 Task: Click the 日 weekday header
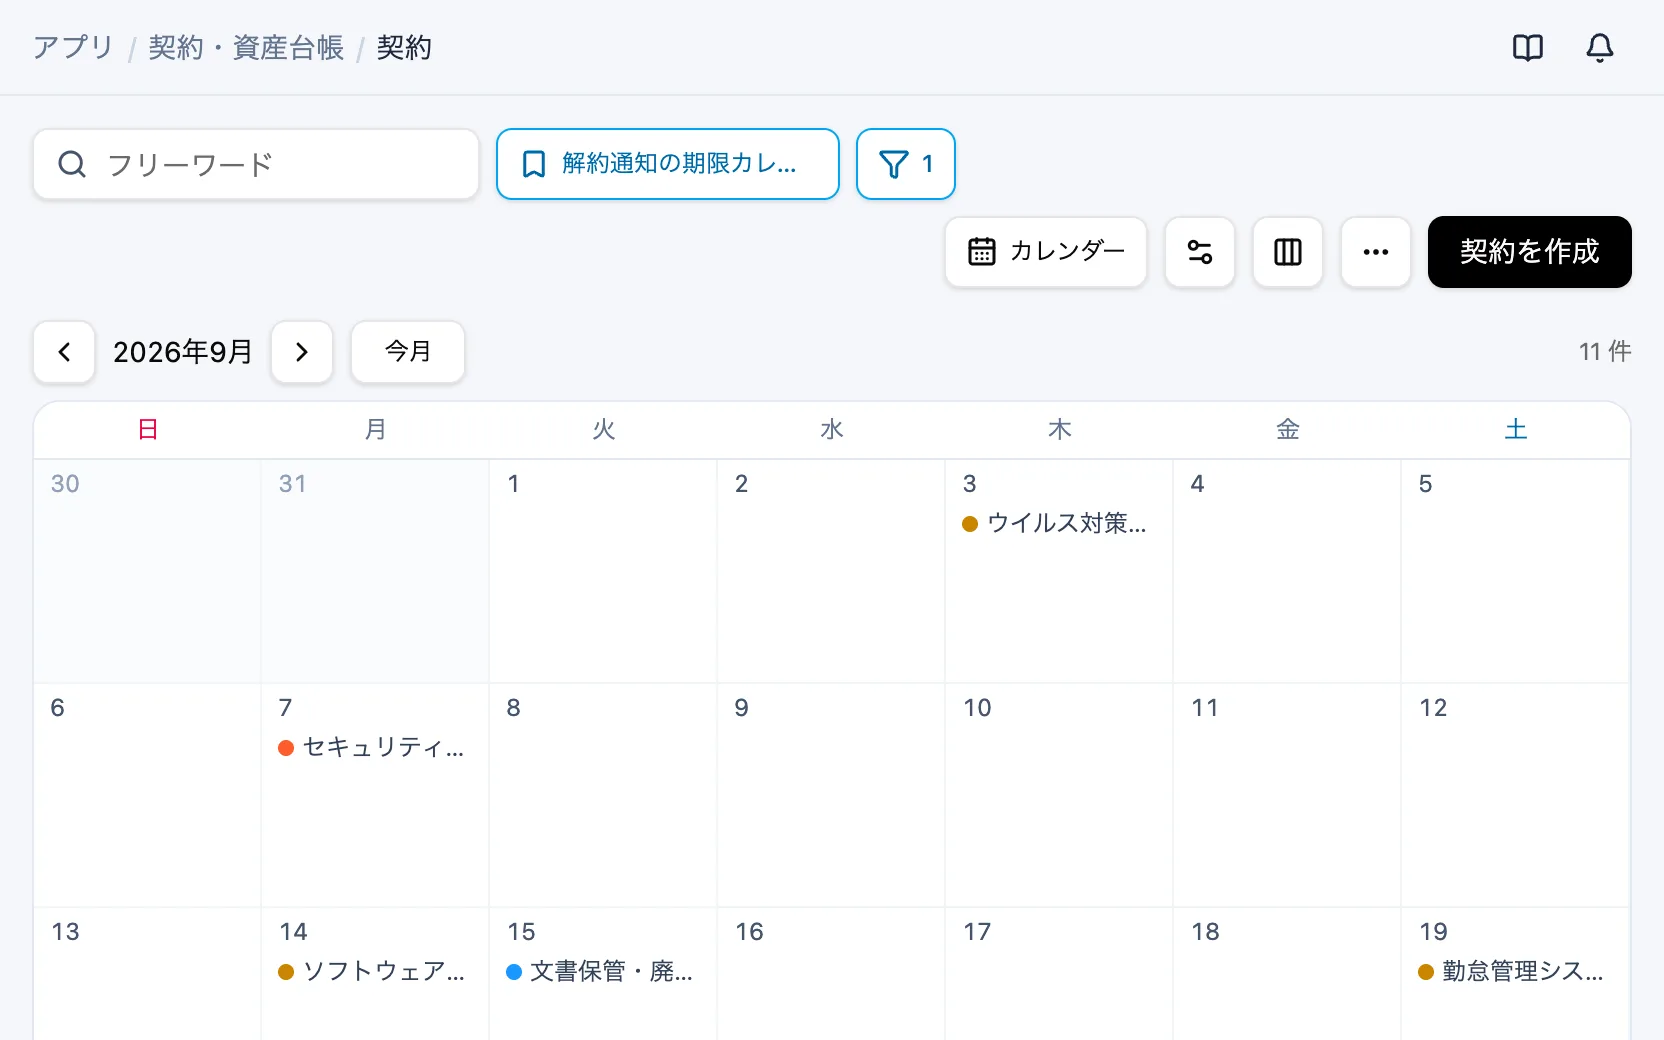[x=148, y=430]
